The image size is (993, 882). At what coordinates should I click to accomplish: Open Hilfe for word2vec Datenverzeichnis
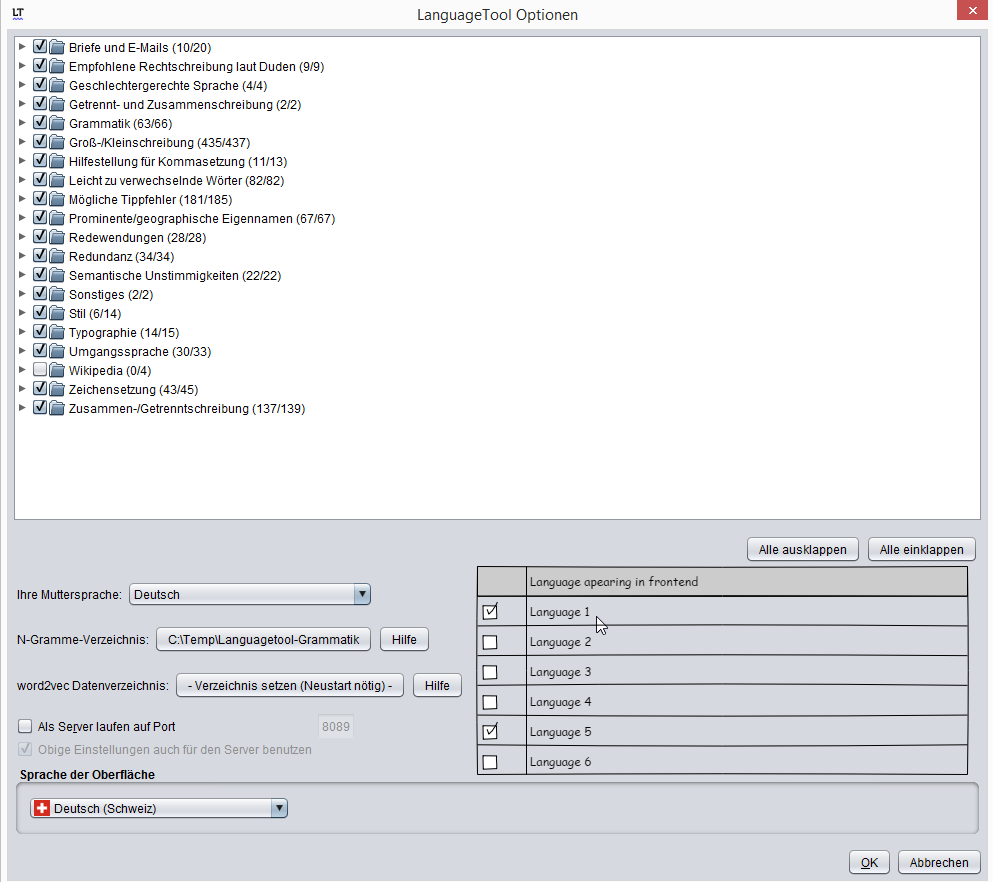437,686
